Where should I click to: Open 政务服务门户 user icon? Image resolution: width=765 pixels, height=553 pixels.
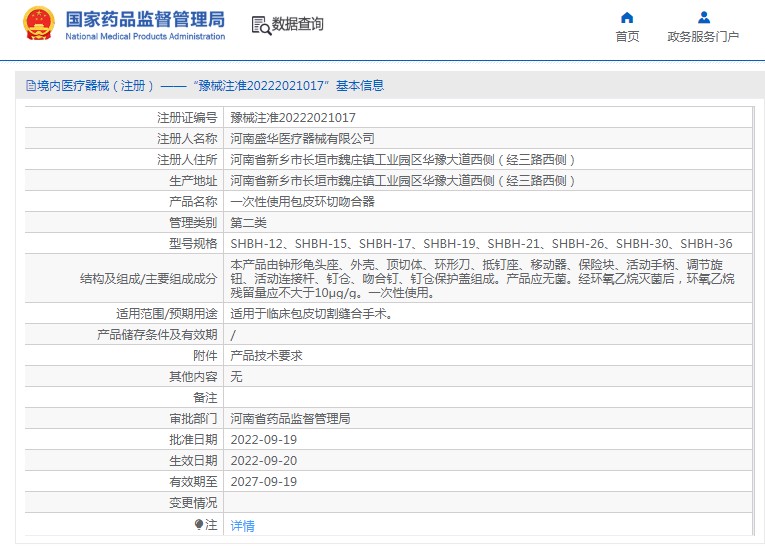(704, 18)
